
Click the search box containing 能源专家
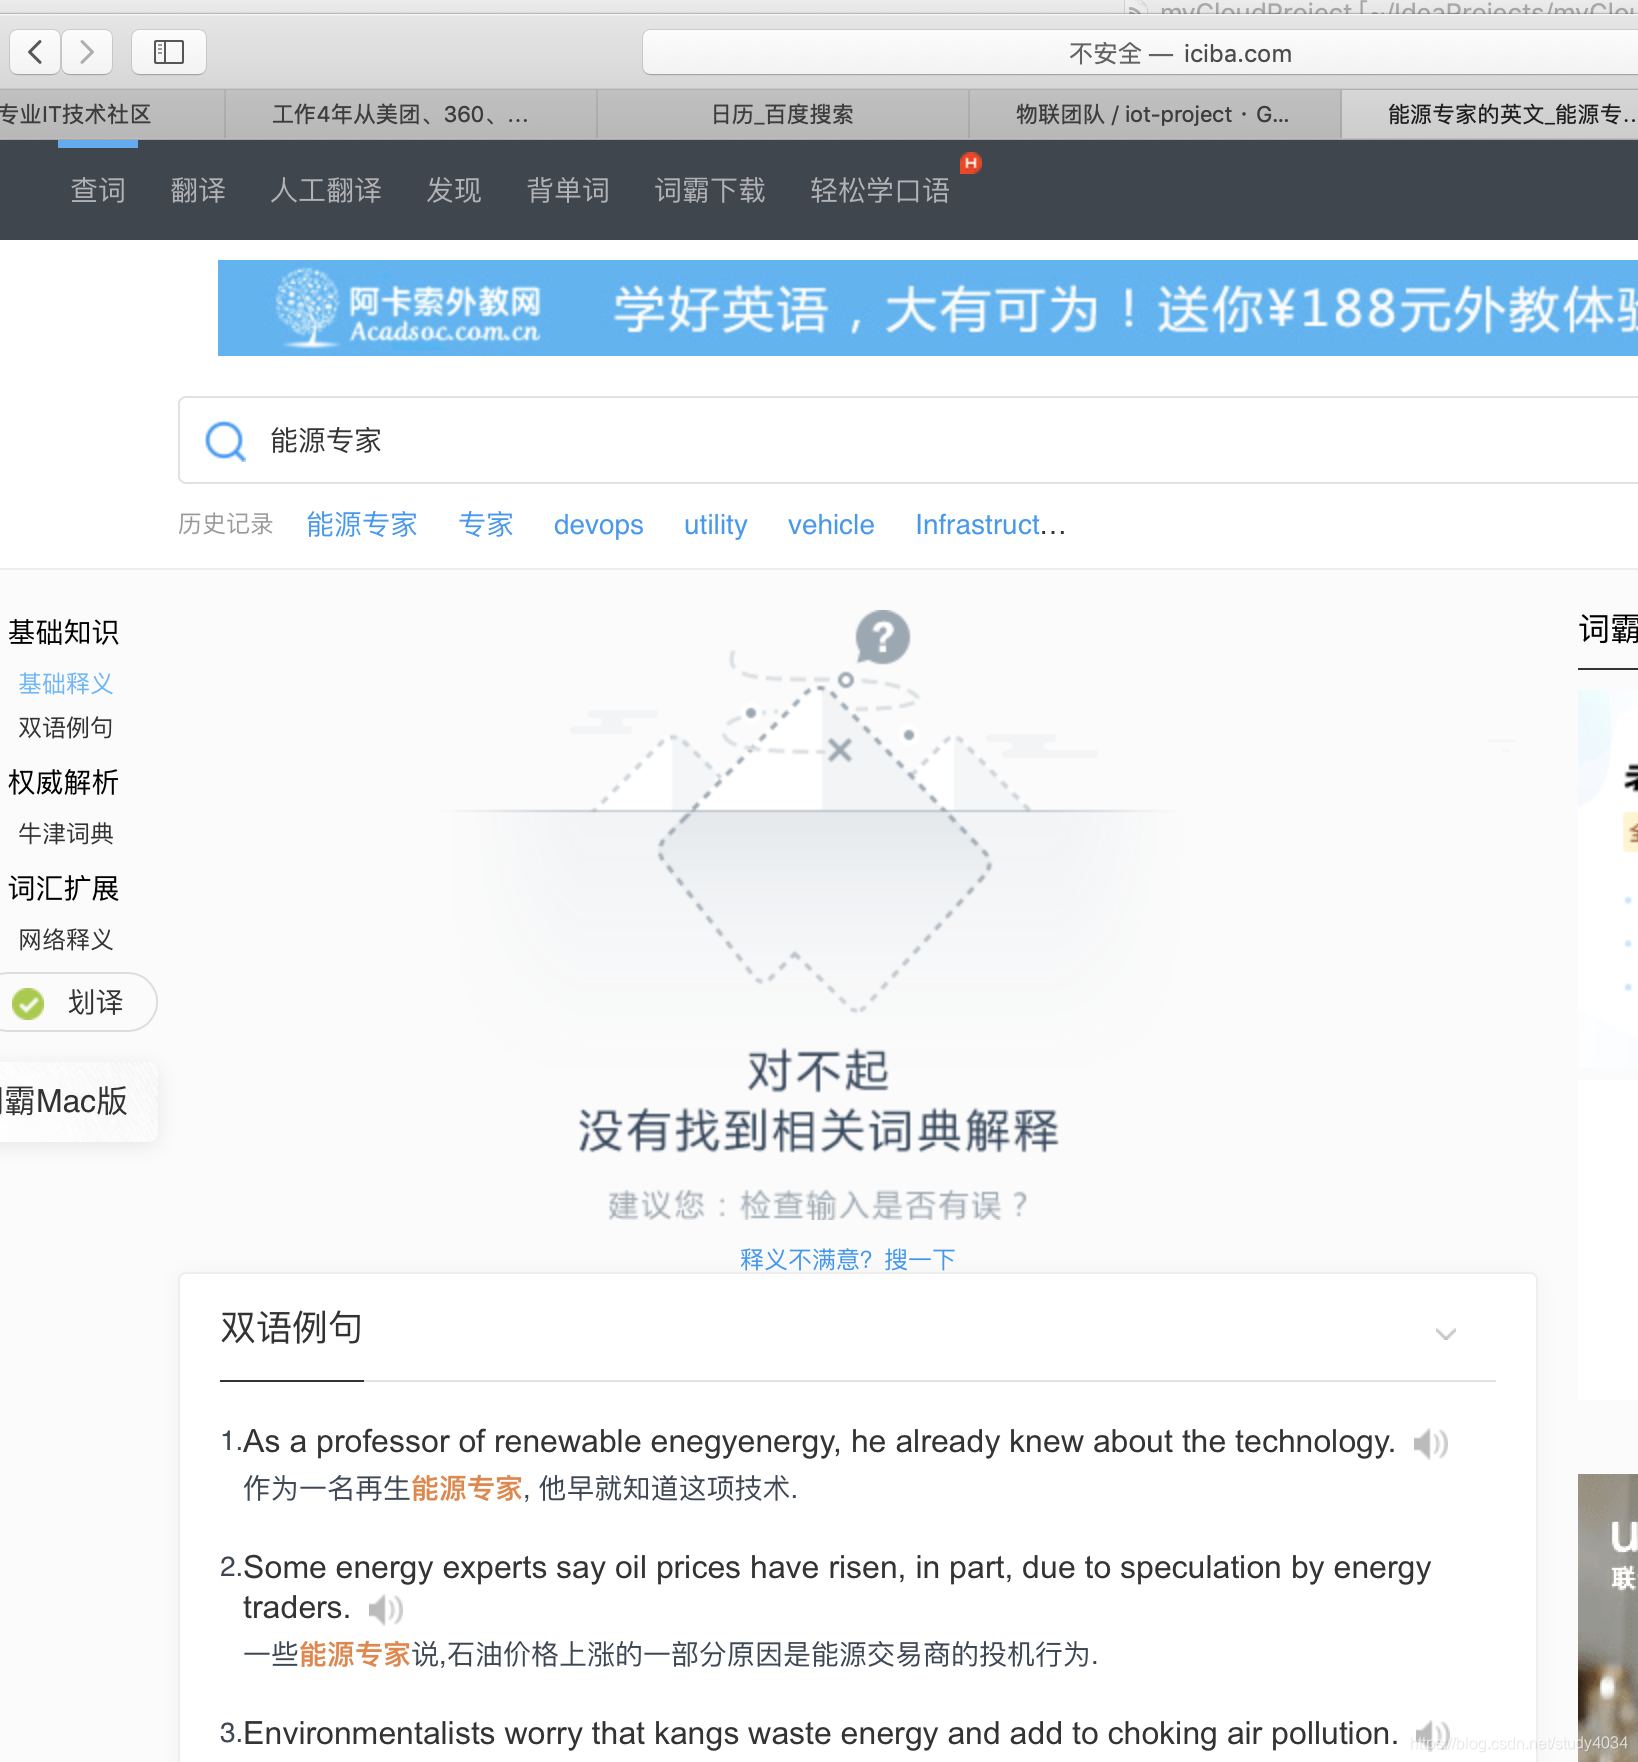[908, 440]
